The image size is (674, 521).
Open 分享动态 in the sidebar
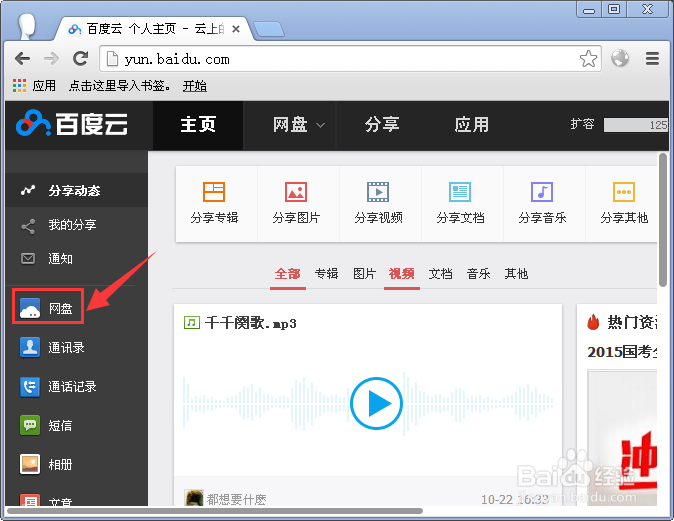77,190
